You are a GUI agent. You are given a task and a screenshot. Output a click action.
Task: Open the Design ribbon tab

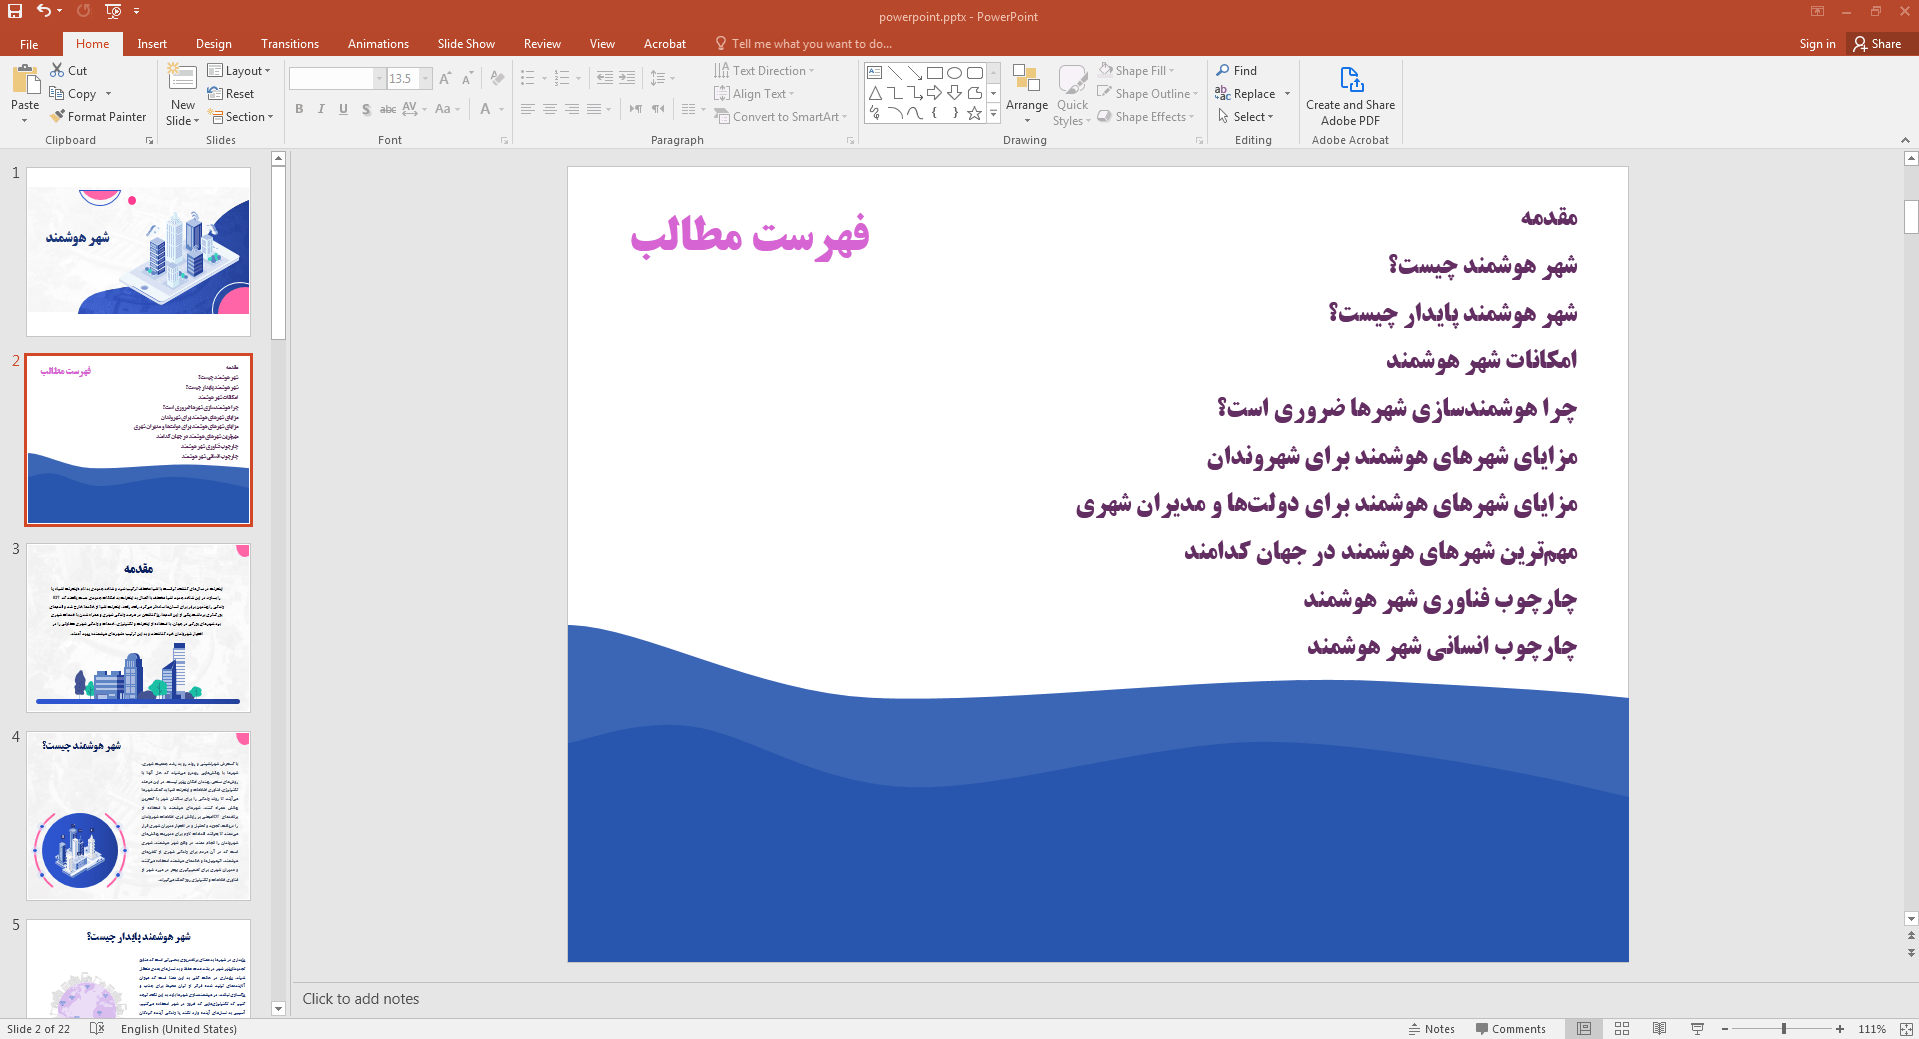213,44
